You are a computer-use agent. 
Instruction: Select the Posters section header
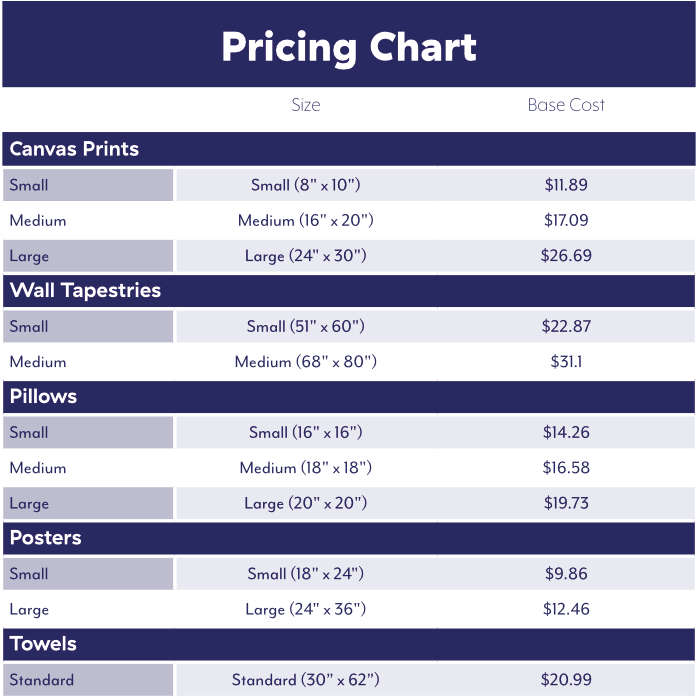(x=46, y=538)
